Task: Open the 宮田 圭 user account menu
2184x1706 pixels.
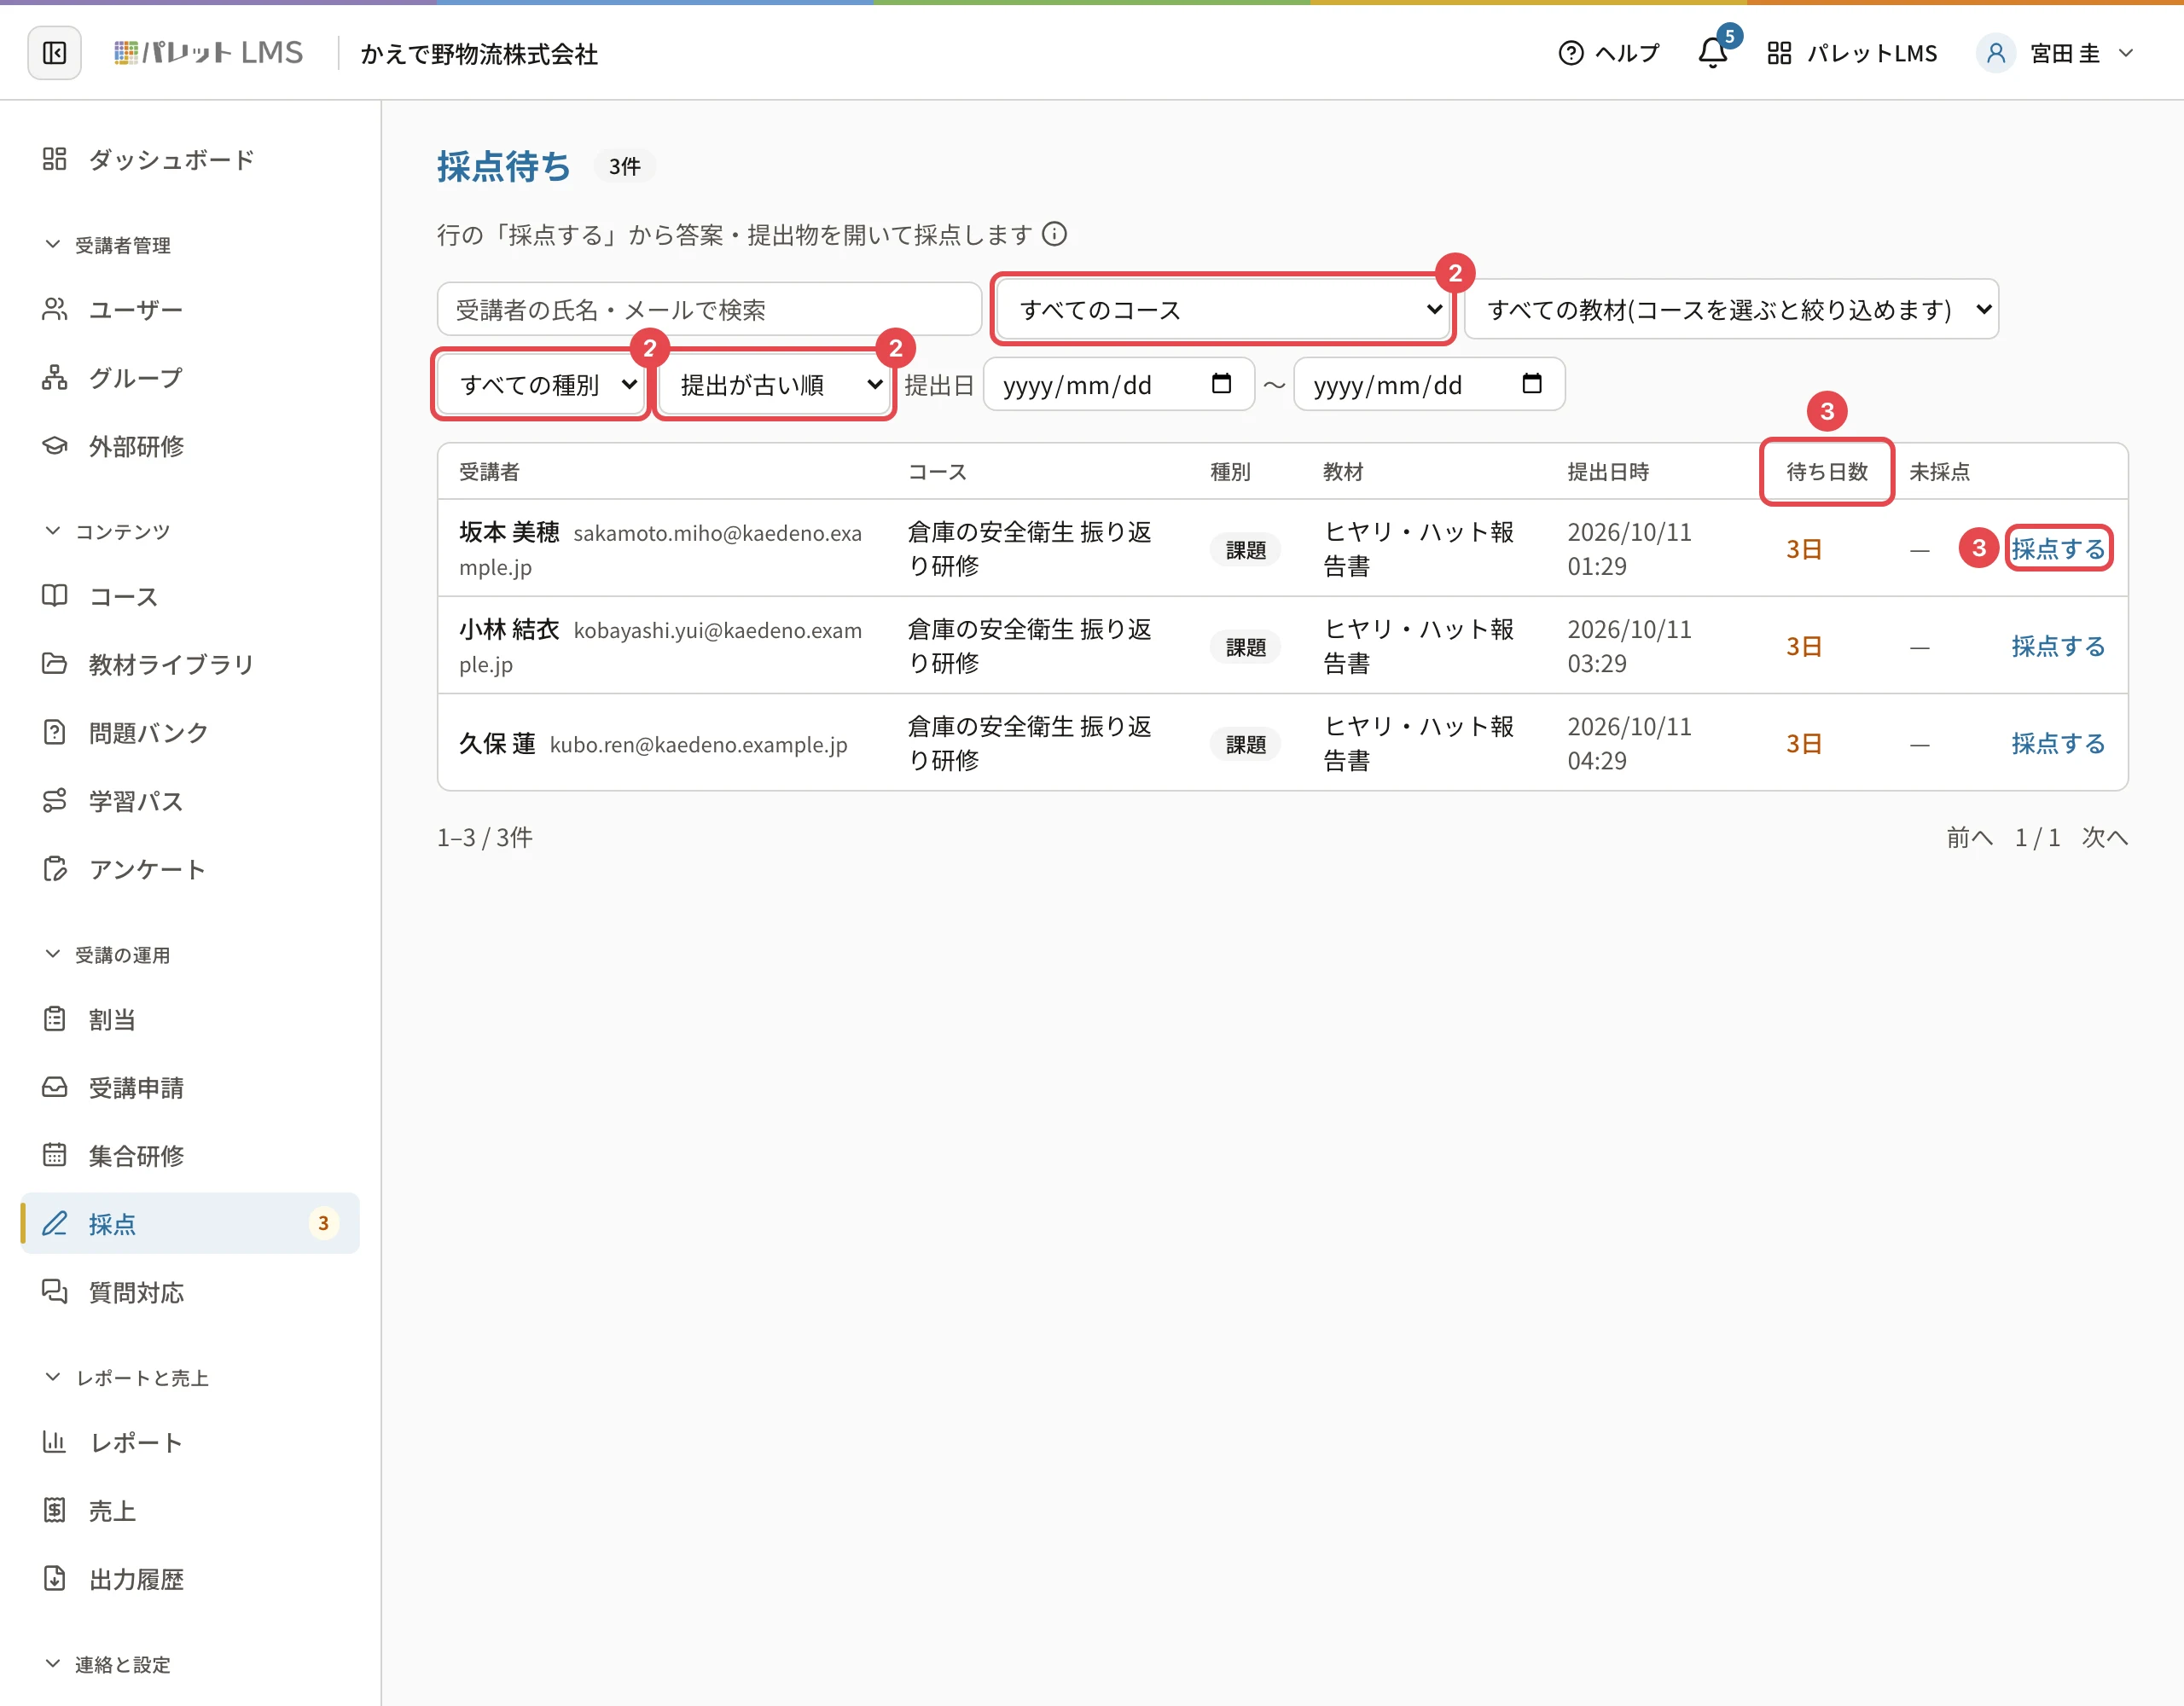Action: 2056,53
